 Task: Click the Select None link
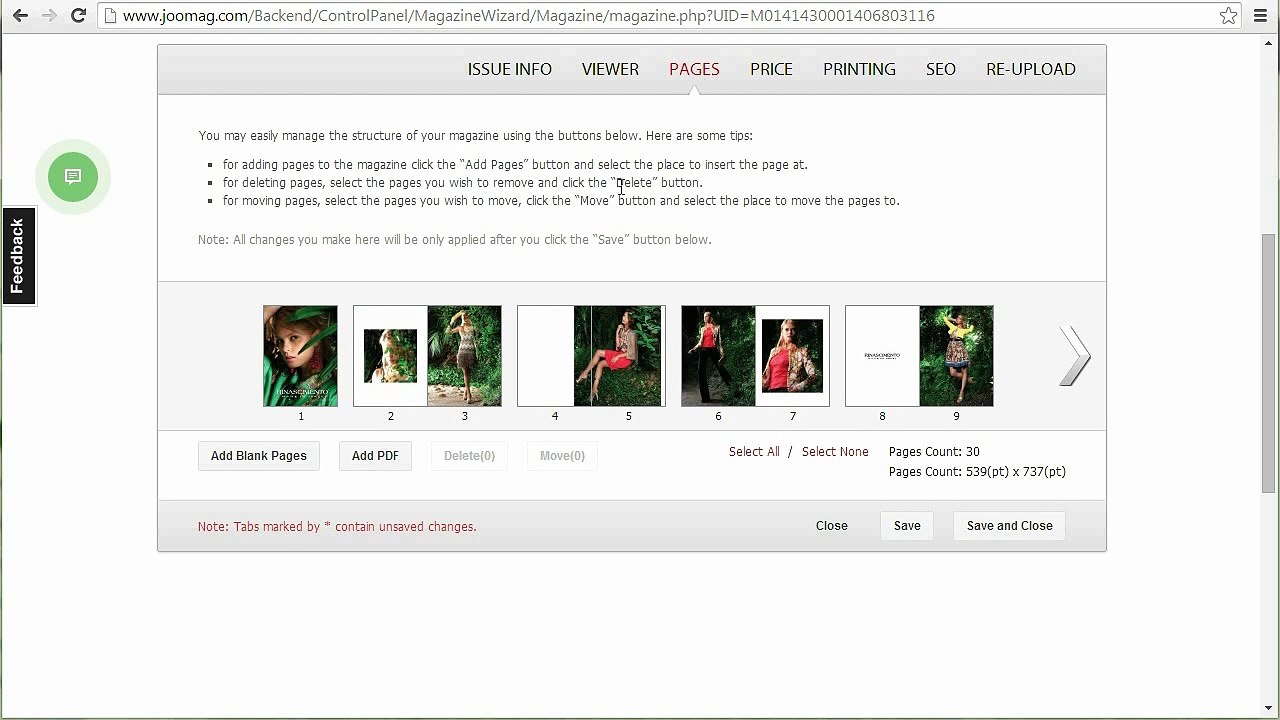click(835, 452)
